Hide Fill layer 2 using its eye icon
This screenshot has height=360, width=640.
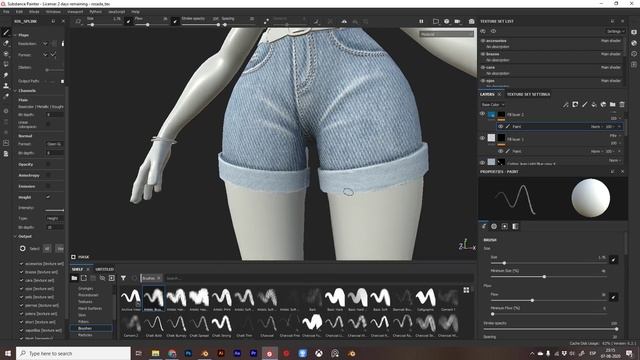tap(482, 114)
